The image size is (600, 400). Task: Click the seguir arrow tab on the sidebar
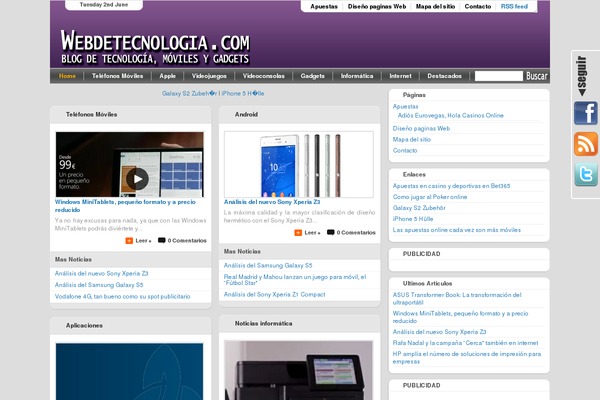pyautogui.click(x=582, y=76)
